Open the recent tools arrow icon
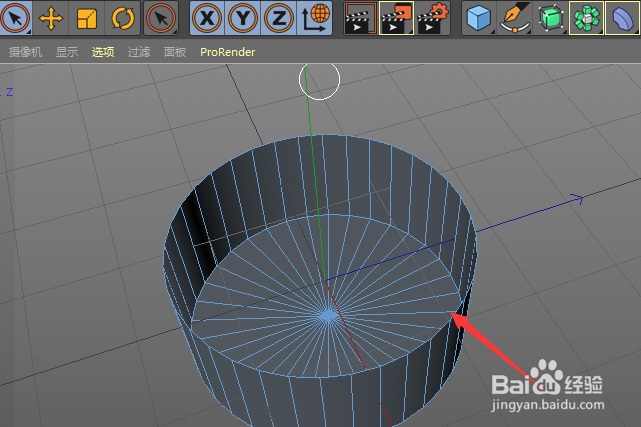This screenshot has width=641, height=427. 161,18
